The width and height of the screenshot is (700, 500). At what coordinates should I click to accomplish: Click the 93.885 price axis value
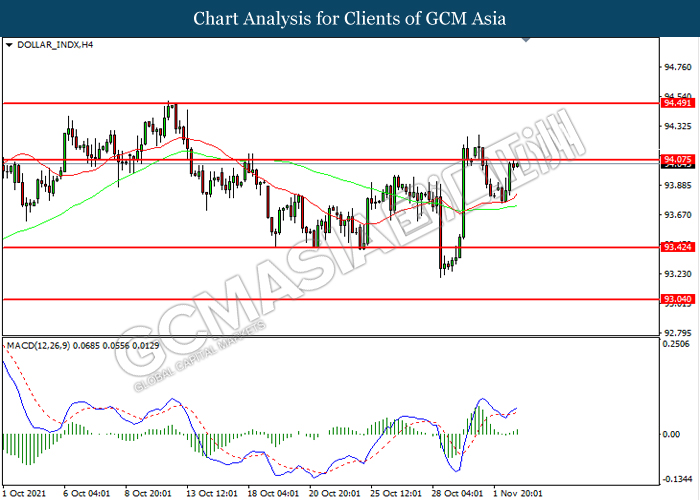point(678,185)
